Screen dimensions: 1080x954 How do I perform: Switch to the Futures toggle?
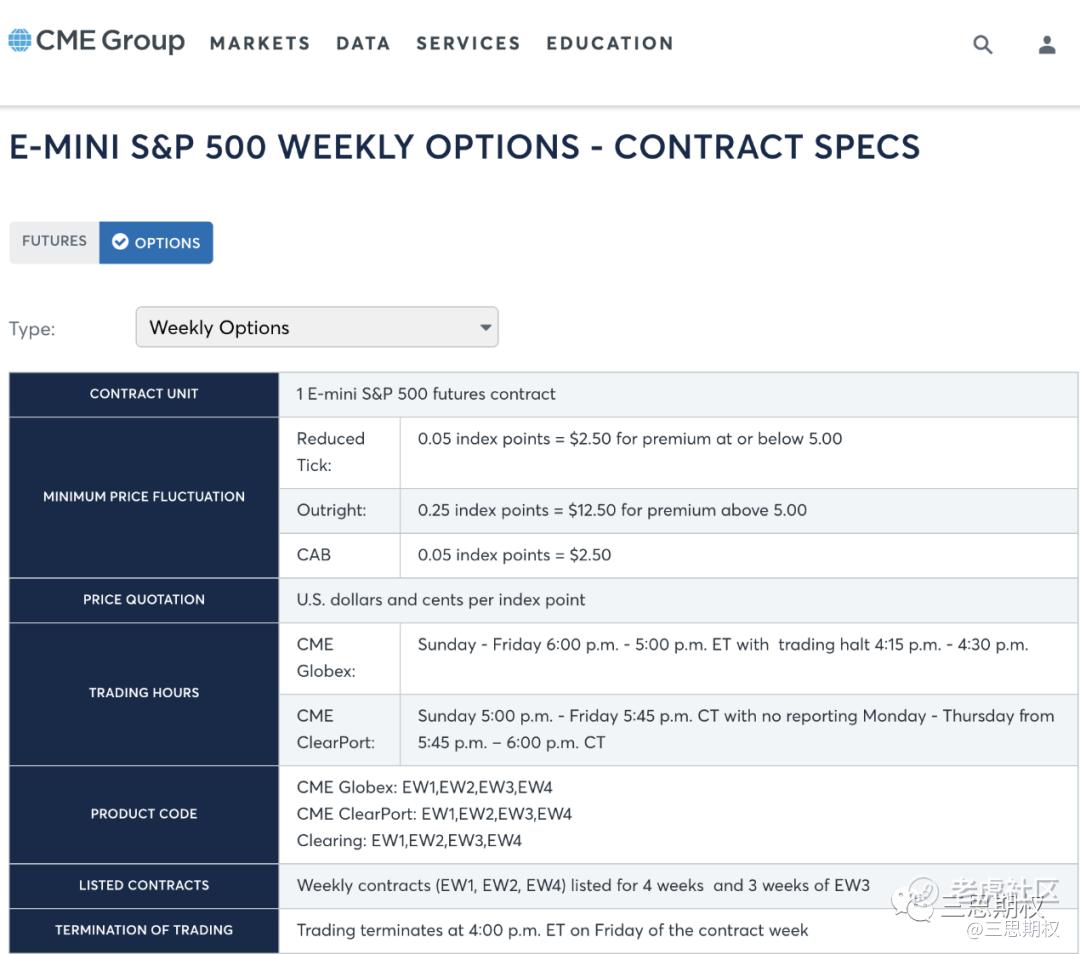[54, 241]
